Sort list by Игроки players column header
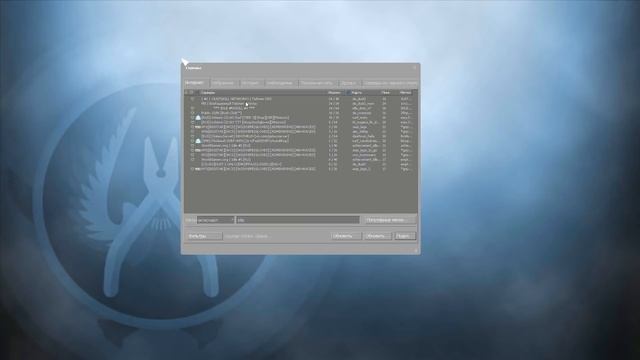640x360 pixels. (337, 93)
